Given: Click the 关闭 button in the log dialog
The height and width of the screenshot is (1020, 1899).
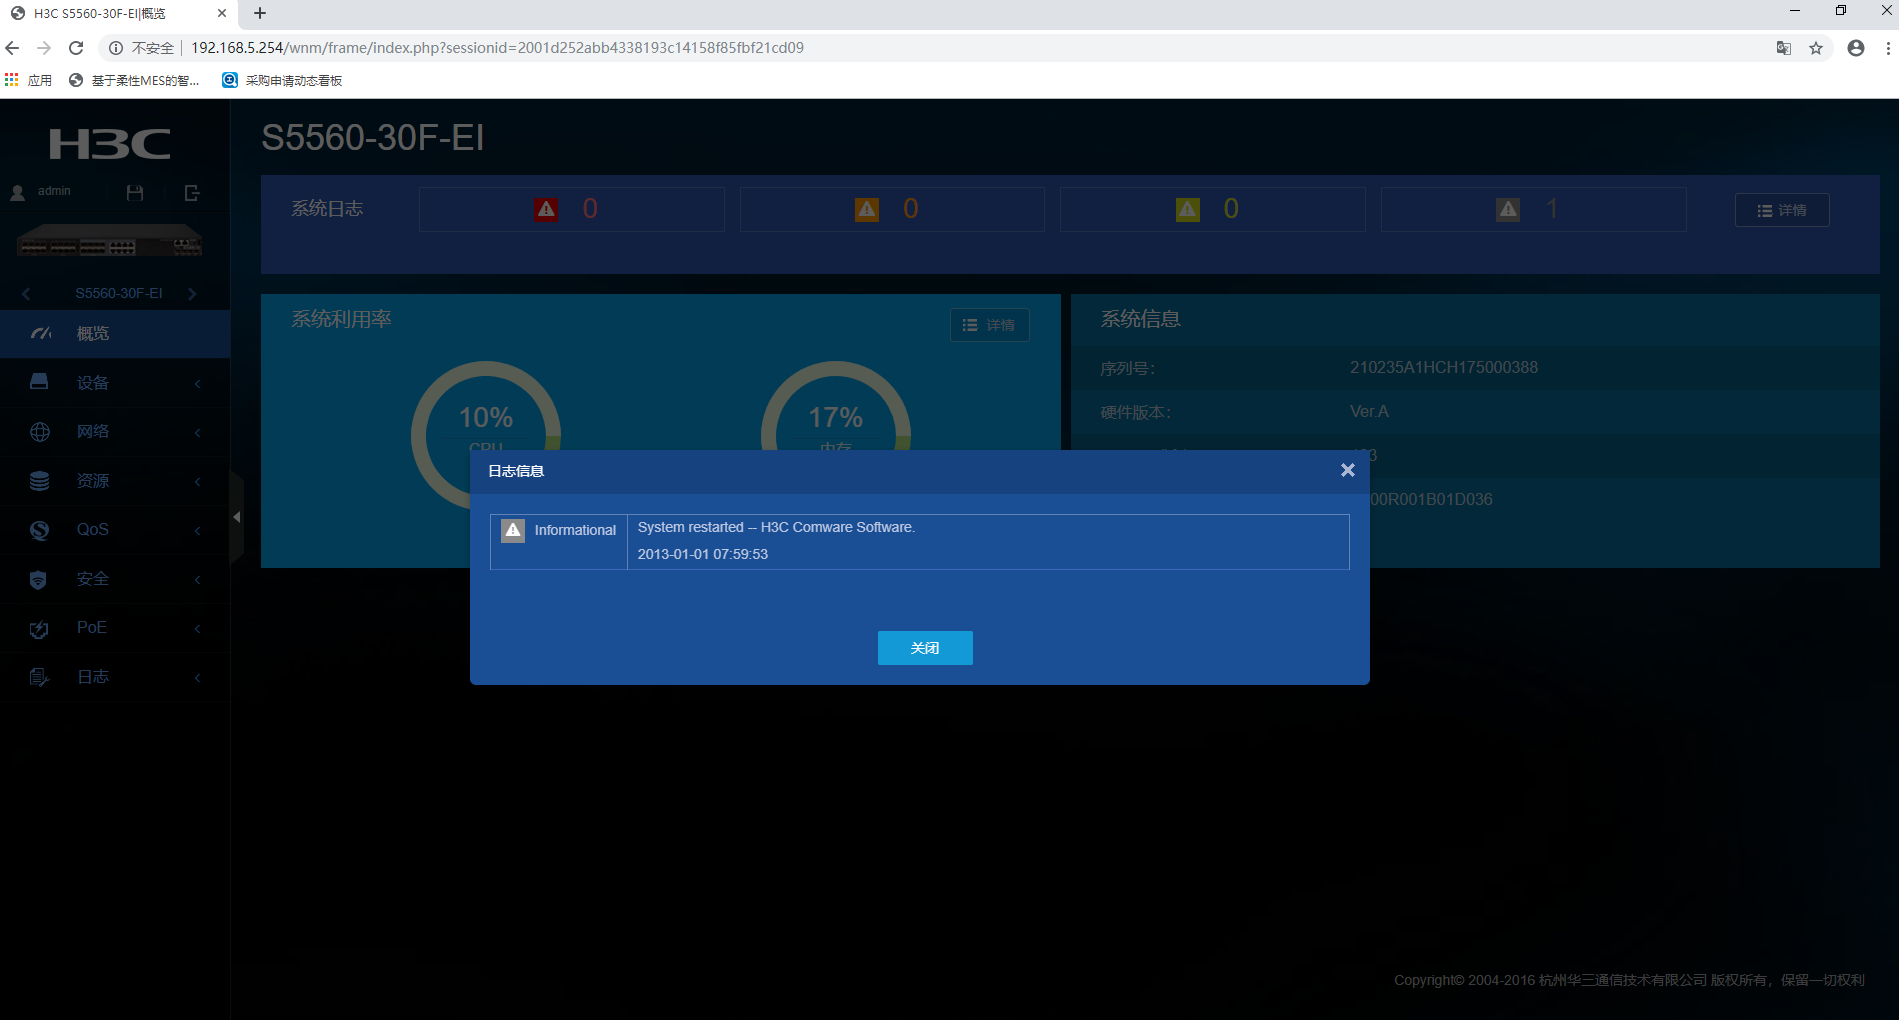Looking at the screenshot, I should pos(925,648).
